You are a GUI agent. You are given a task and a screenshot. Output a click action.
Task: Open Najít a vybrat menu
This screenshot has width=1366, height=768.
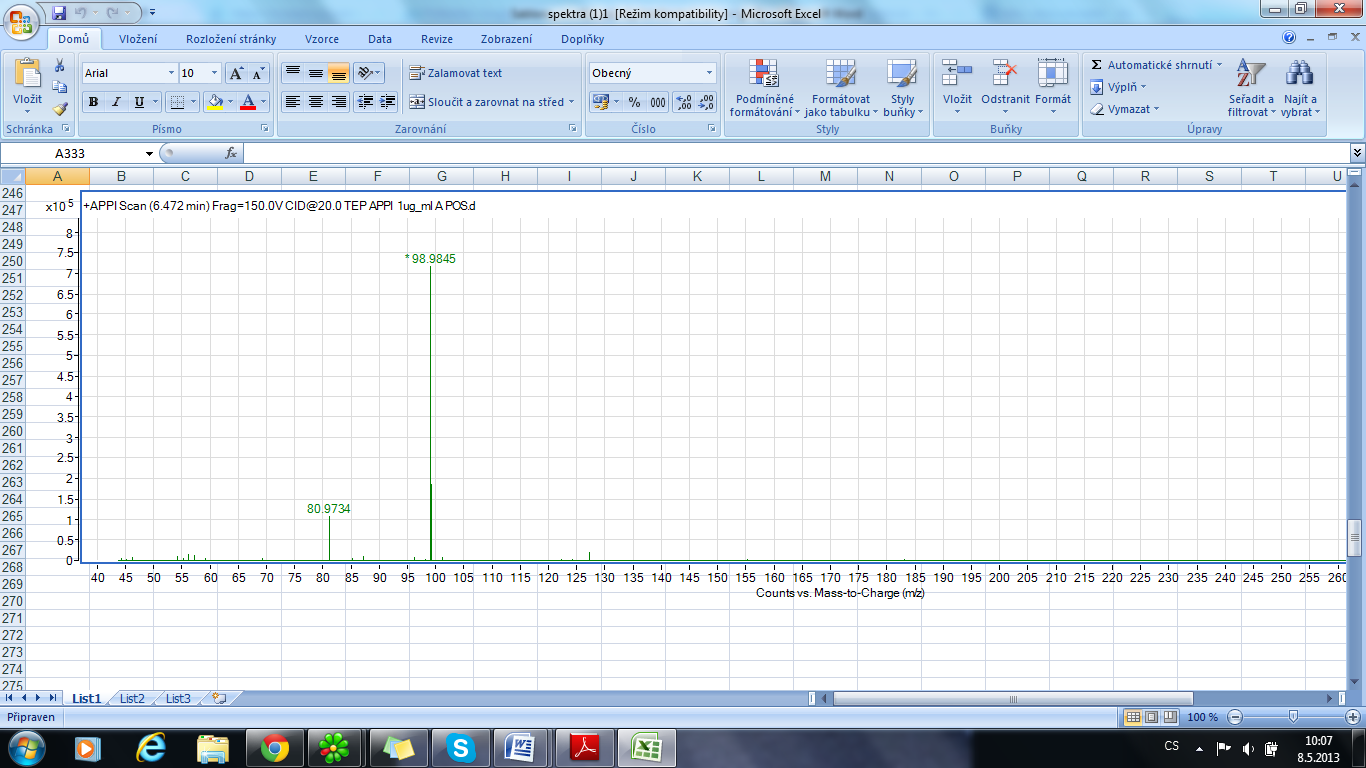coord(1299,88)
